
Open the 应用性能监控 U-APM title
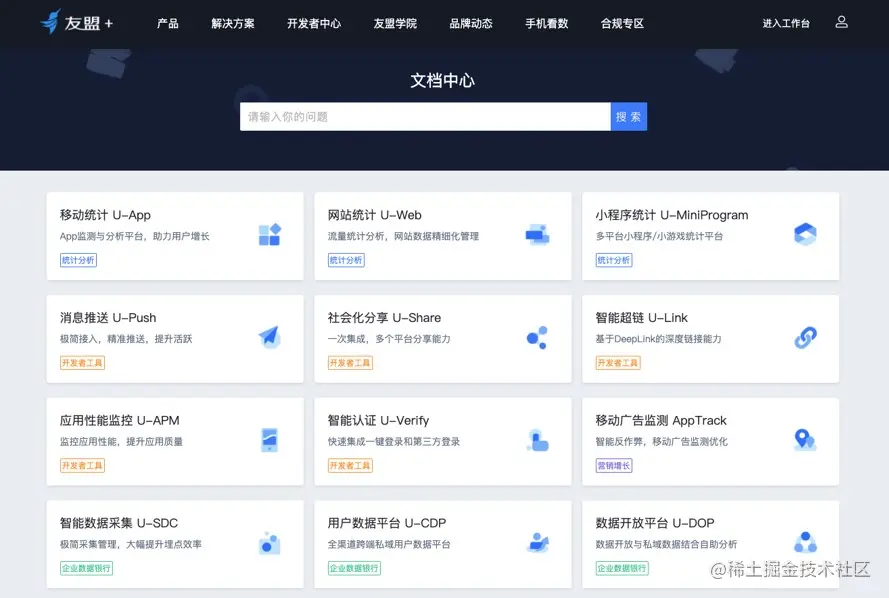(x=120, y=420)
